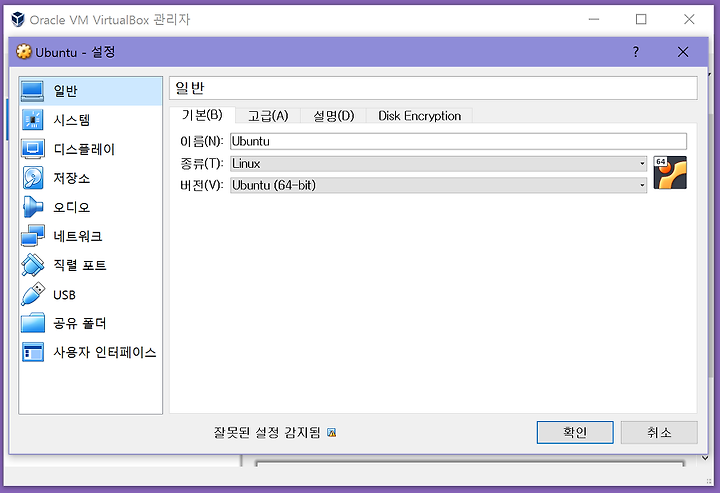Click the settings gear icon in dialog title

tap(23, 52)
